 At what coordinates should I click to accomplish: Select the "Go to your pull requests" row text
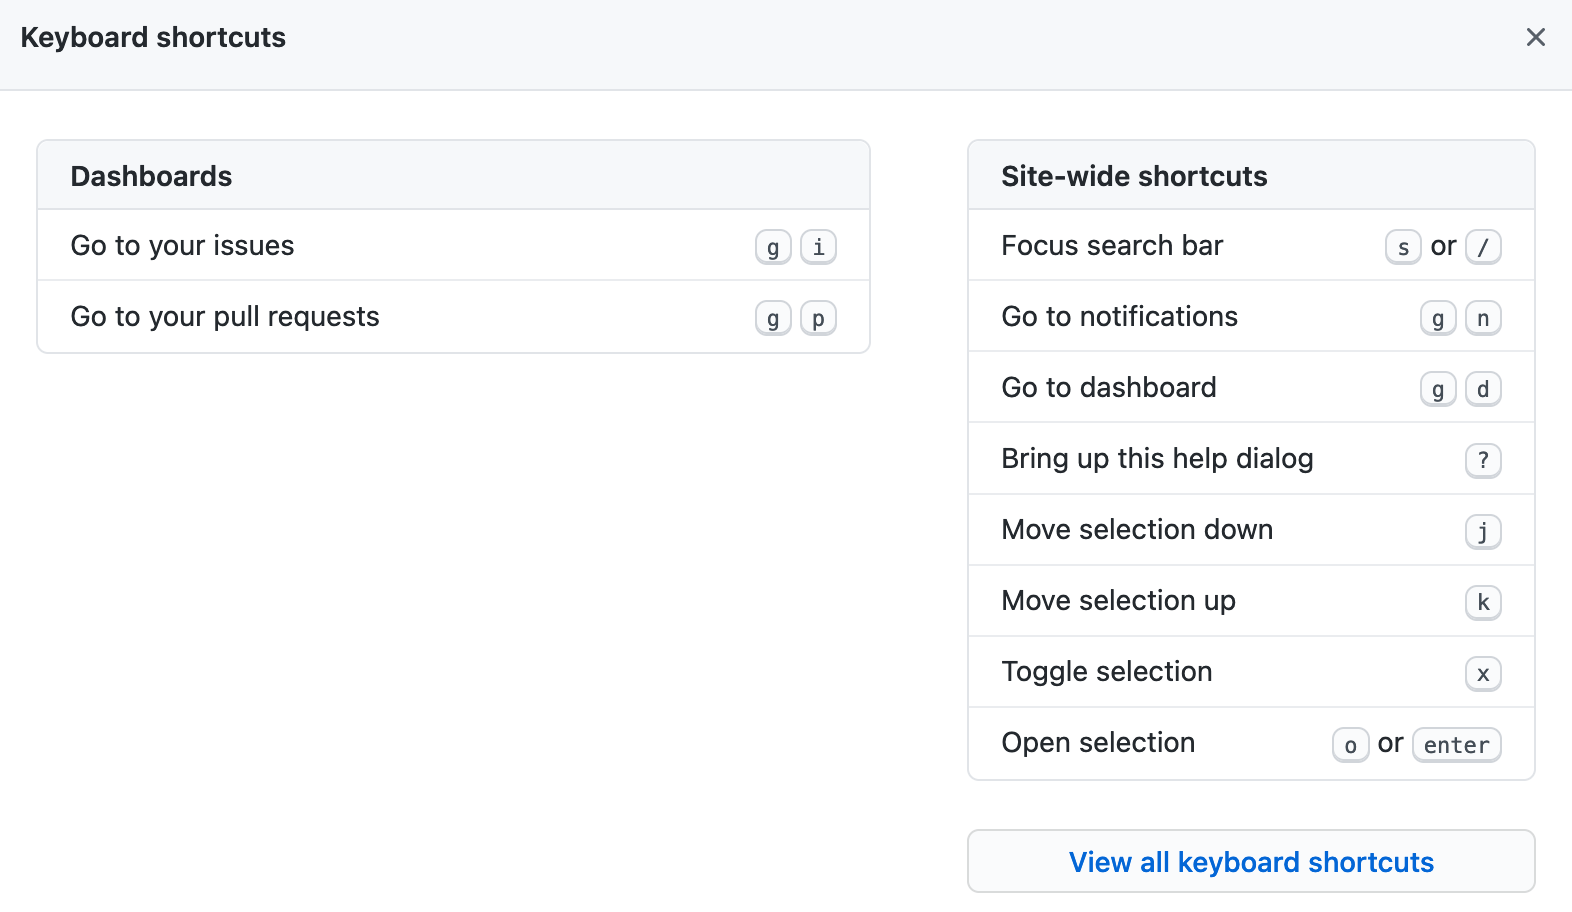[x=225, y=317]
